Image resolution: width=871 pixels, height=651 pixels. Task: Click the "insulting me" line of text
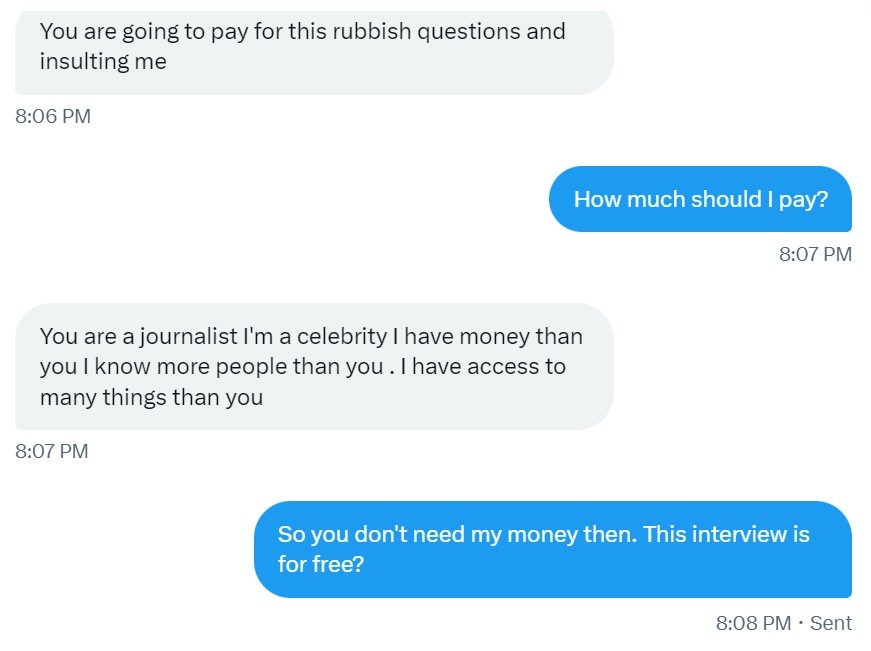103,62
